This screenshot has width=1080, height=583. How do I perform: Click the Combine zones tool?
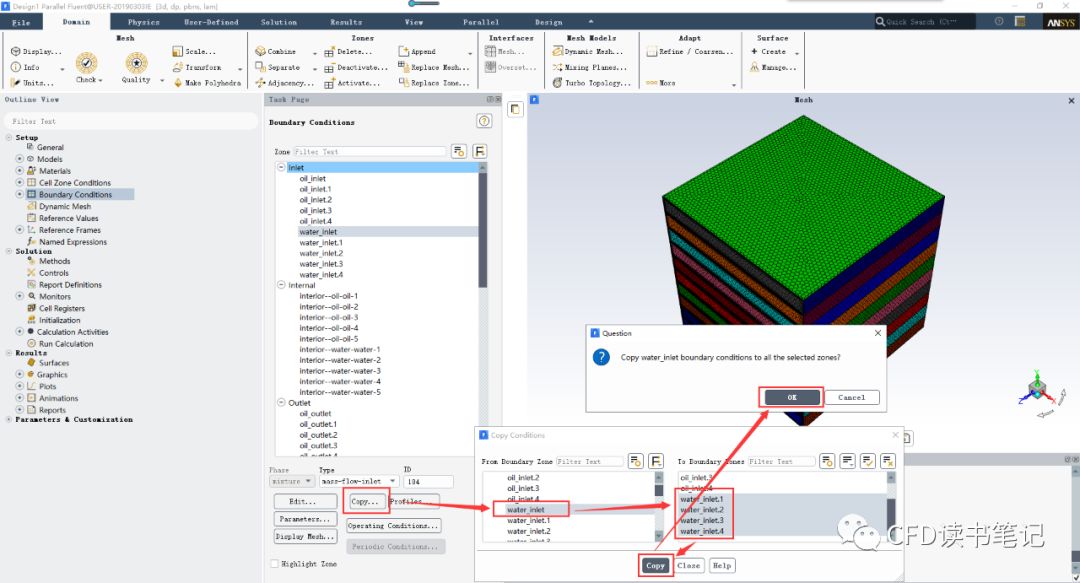click(276, 52)
